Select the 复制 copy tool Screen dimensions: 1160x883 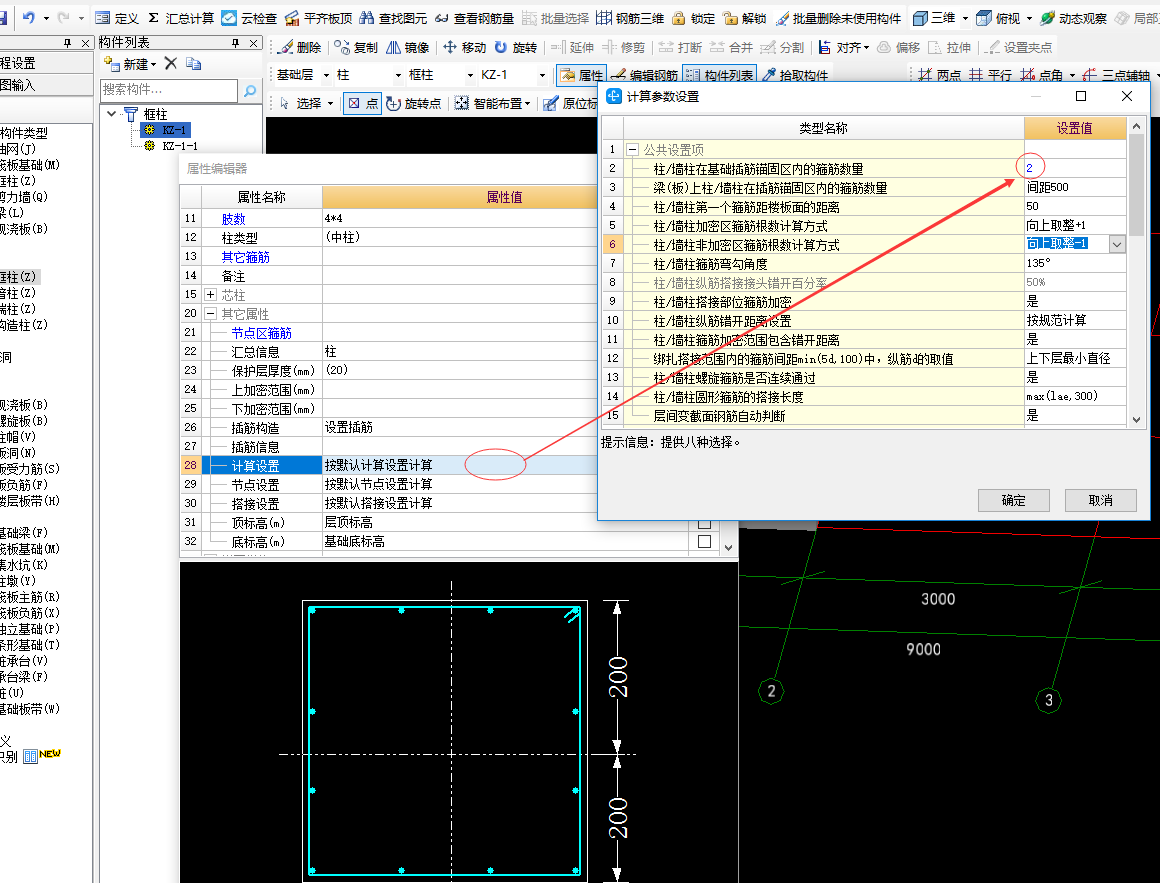pyautogui.click(x=356, y=47)
